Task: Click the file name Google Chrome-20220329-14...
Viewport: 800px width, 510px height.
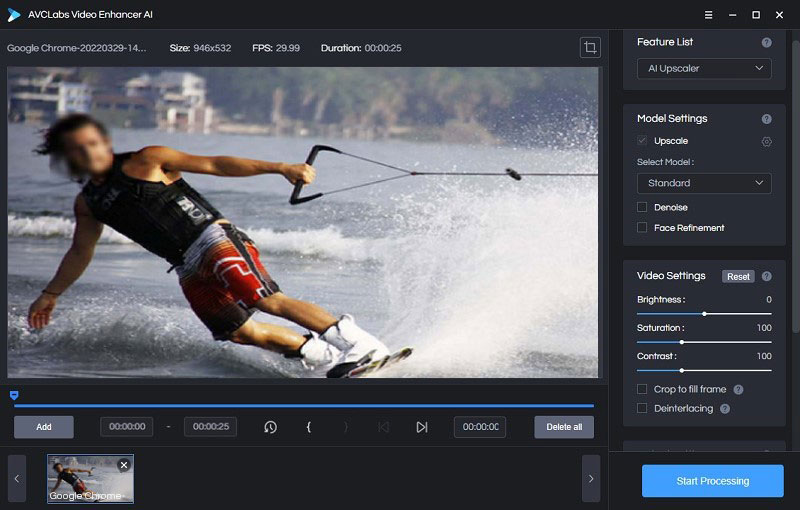Action: 77,48
